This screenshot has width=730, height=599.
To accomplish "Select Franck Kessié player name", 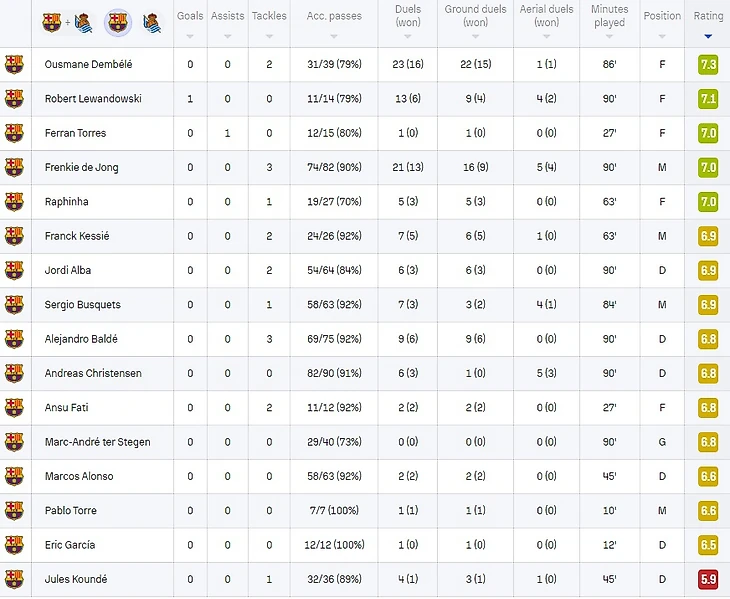I will coord(77,236).
